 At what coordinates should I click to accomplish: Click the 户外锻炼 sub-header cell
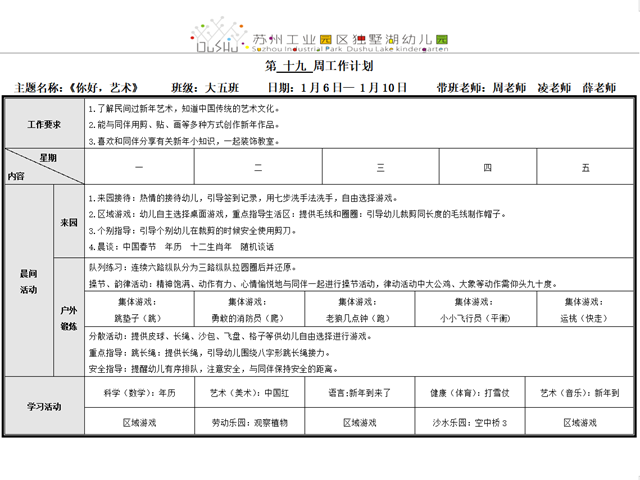point(68,318)
